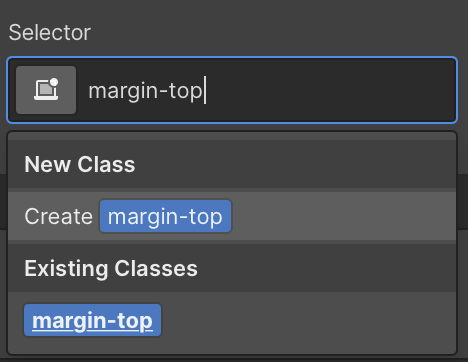Click the blue margin-top chip next to Create
Viewport: 468px width, 362px height.
(x=165, y=216)
